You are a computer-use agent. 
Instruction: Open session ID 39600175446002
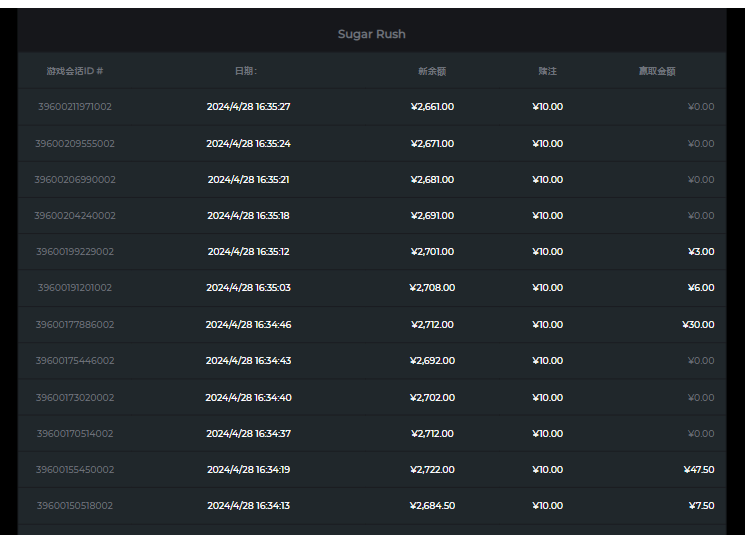pos(75,361)
